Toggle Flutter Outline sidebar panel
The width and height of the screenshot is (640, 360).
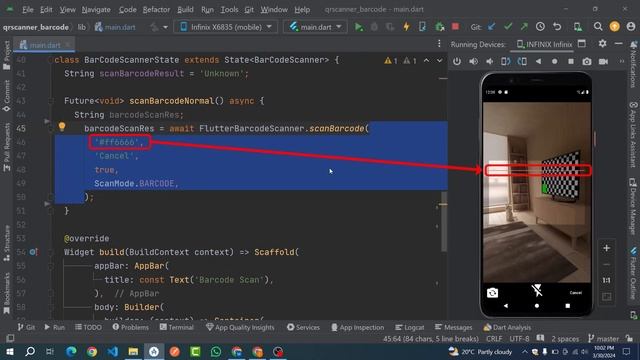(x=633, y=273)
